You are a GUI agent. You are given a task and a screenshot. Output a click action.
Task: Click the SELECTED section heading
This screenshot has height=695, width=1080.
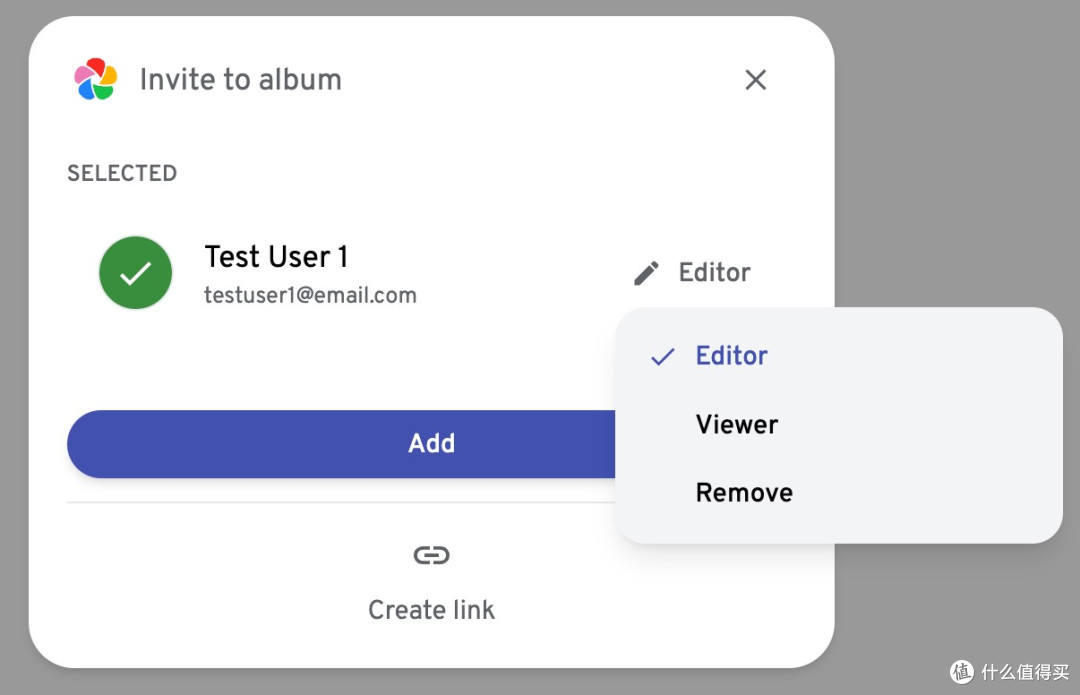click(122, 173)
